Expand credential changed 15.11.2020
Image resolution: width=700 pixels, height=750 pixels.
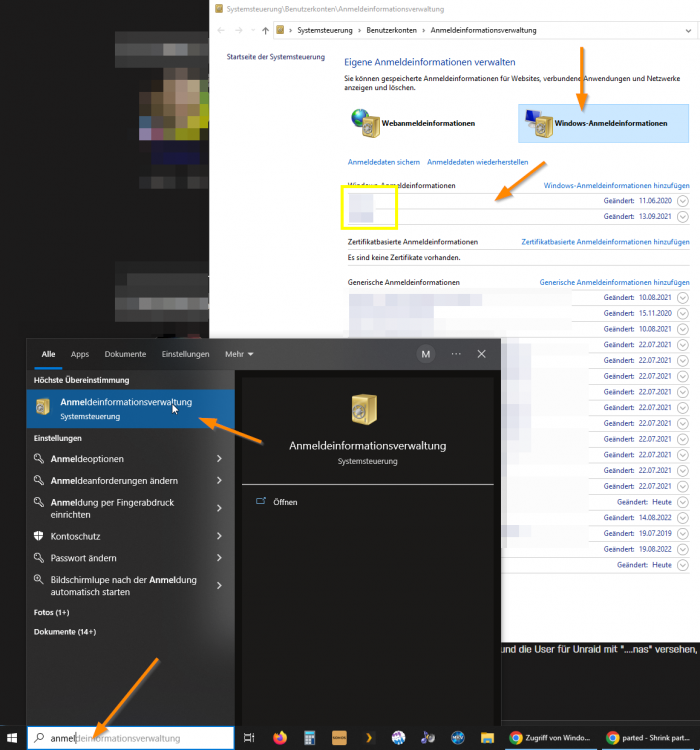(683, 313)
